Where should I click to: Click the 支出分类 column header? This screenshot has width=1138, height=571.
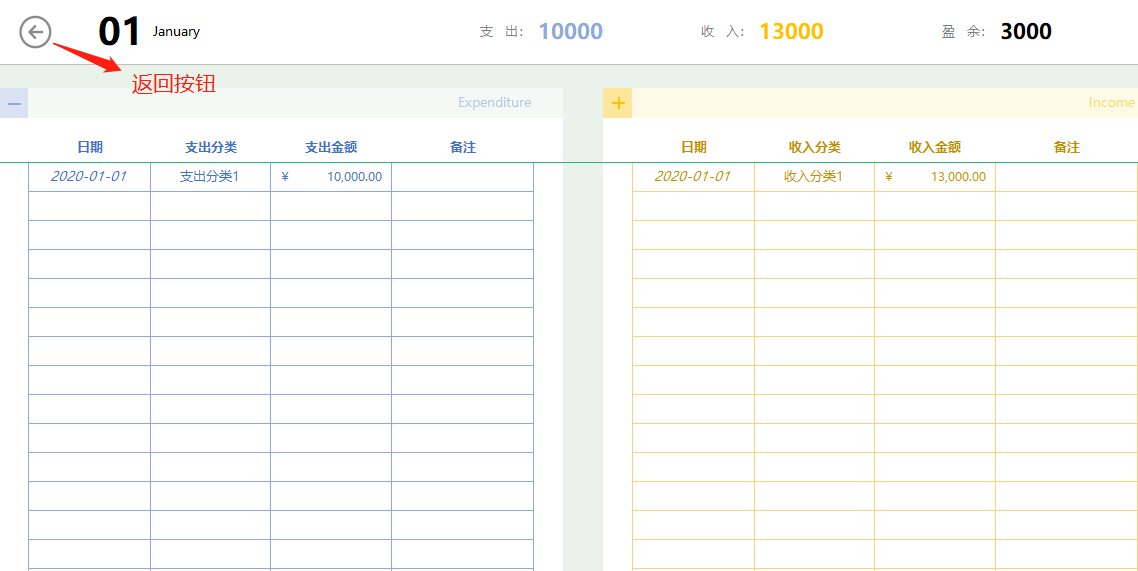210,147
